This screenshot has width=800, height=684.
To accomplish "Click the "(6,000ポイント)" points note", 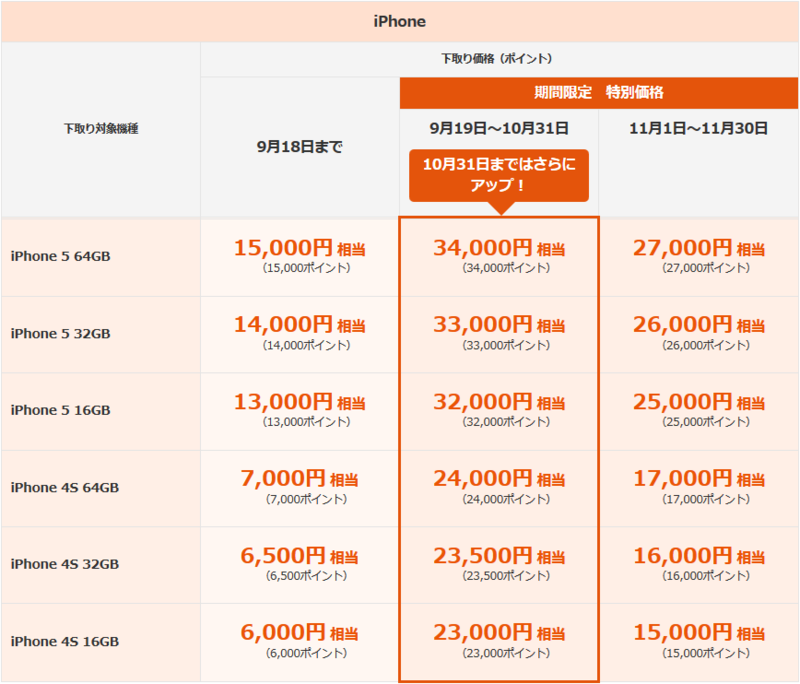I will tap(307, 653).
